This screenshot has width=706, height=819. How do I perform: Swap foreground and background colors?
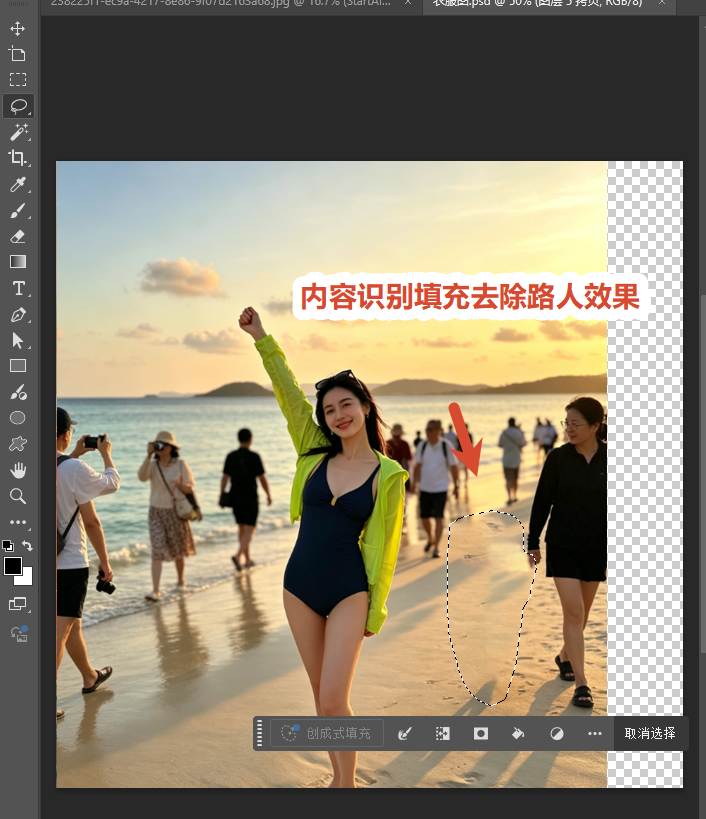coord(28,546)
